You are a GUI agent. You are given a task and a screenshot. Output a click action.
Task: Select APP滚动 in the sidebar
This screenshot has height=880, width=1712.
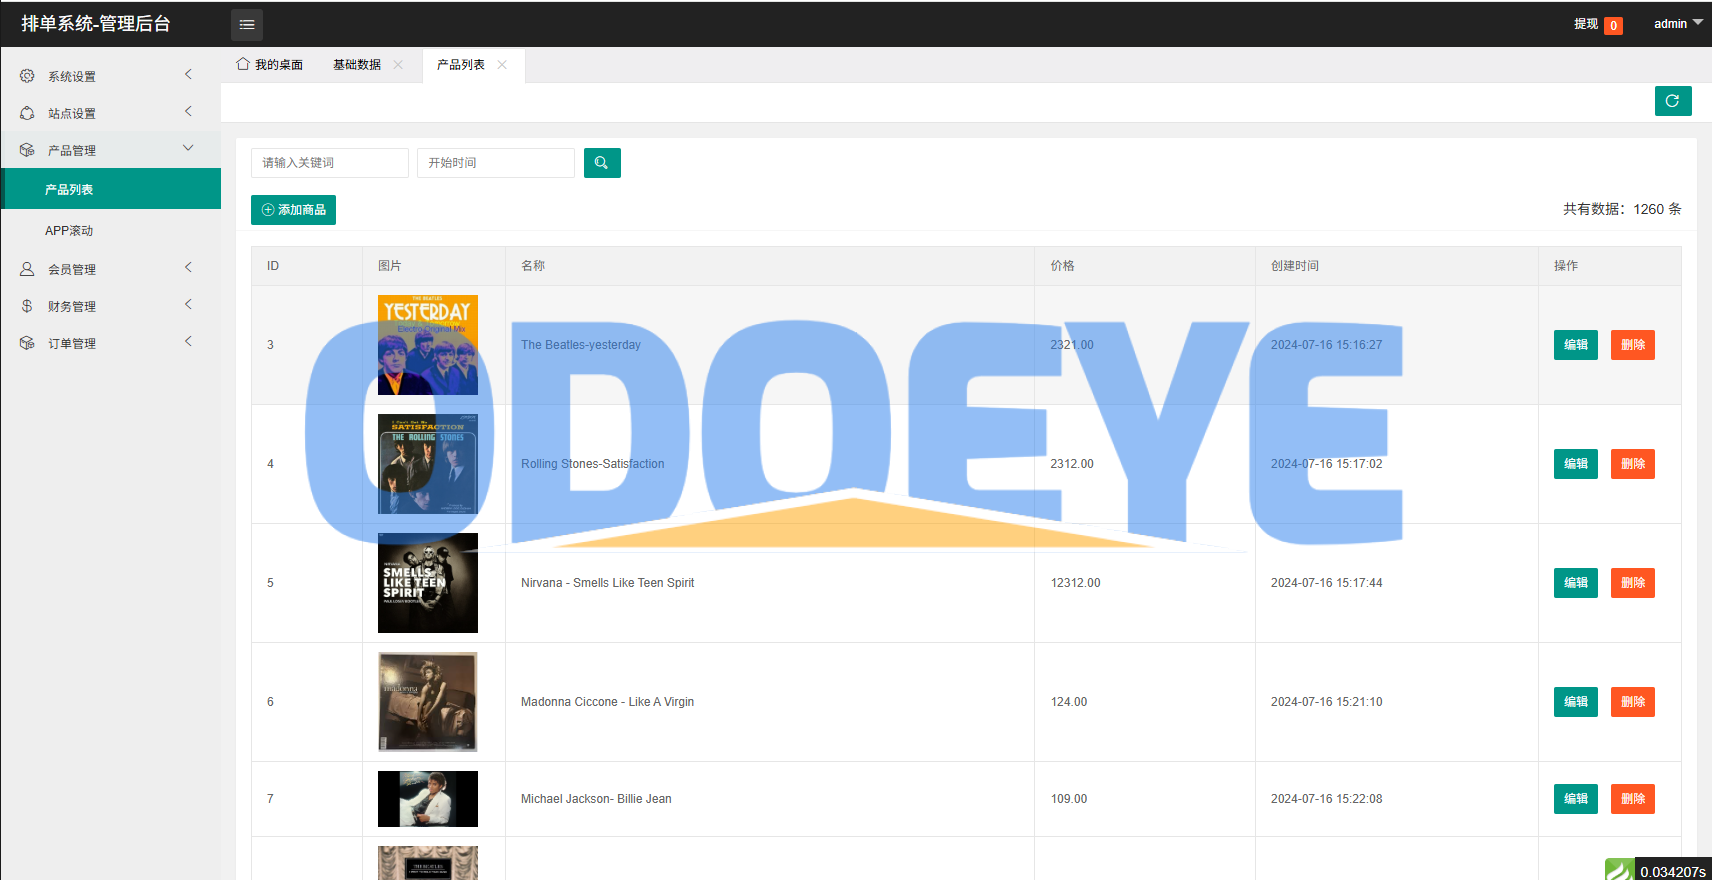[x=69, y=231]
